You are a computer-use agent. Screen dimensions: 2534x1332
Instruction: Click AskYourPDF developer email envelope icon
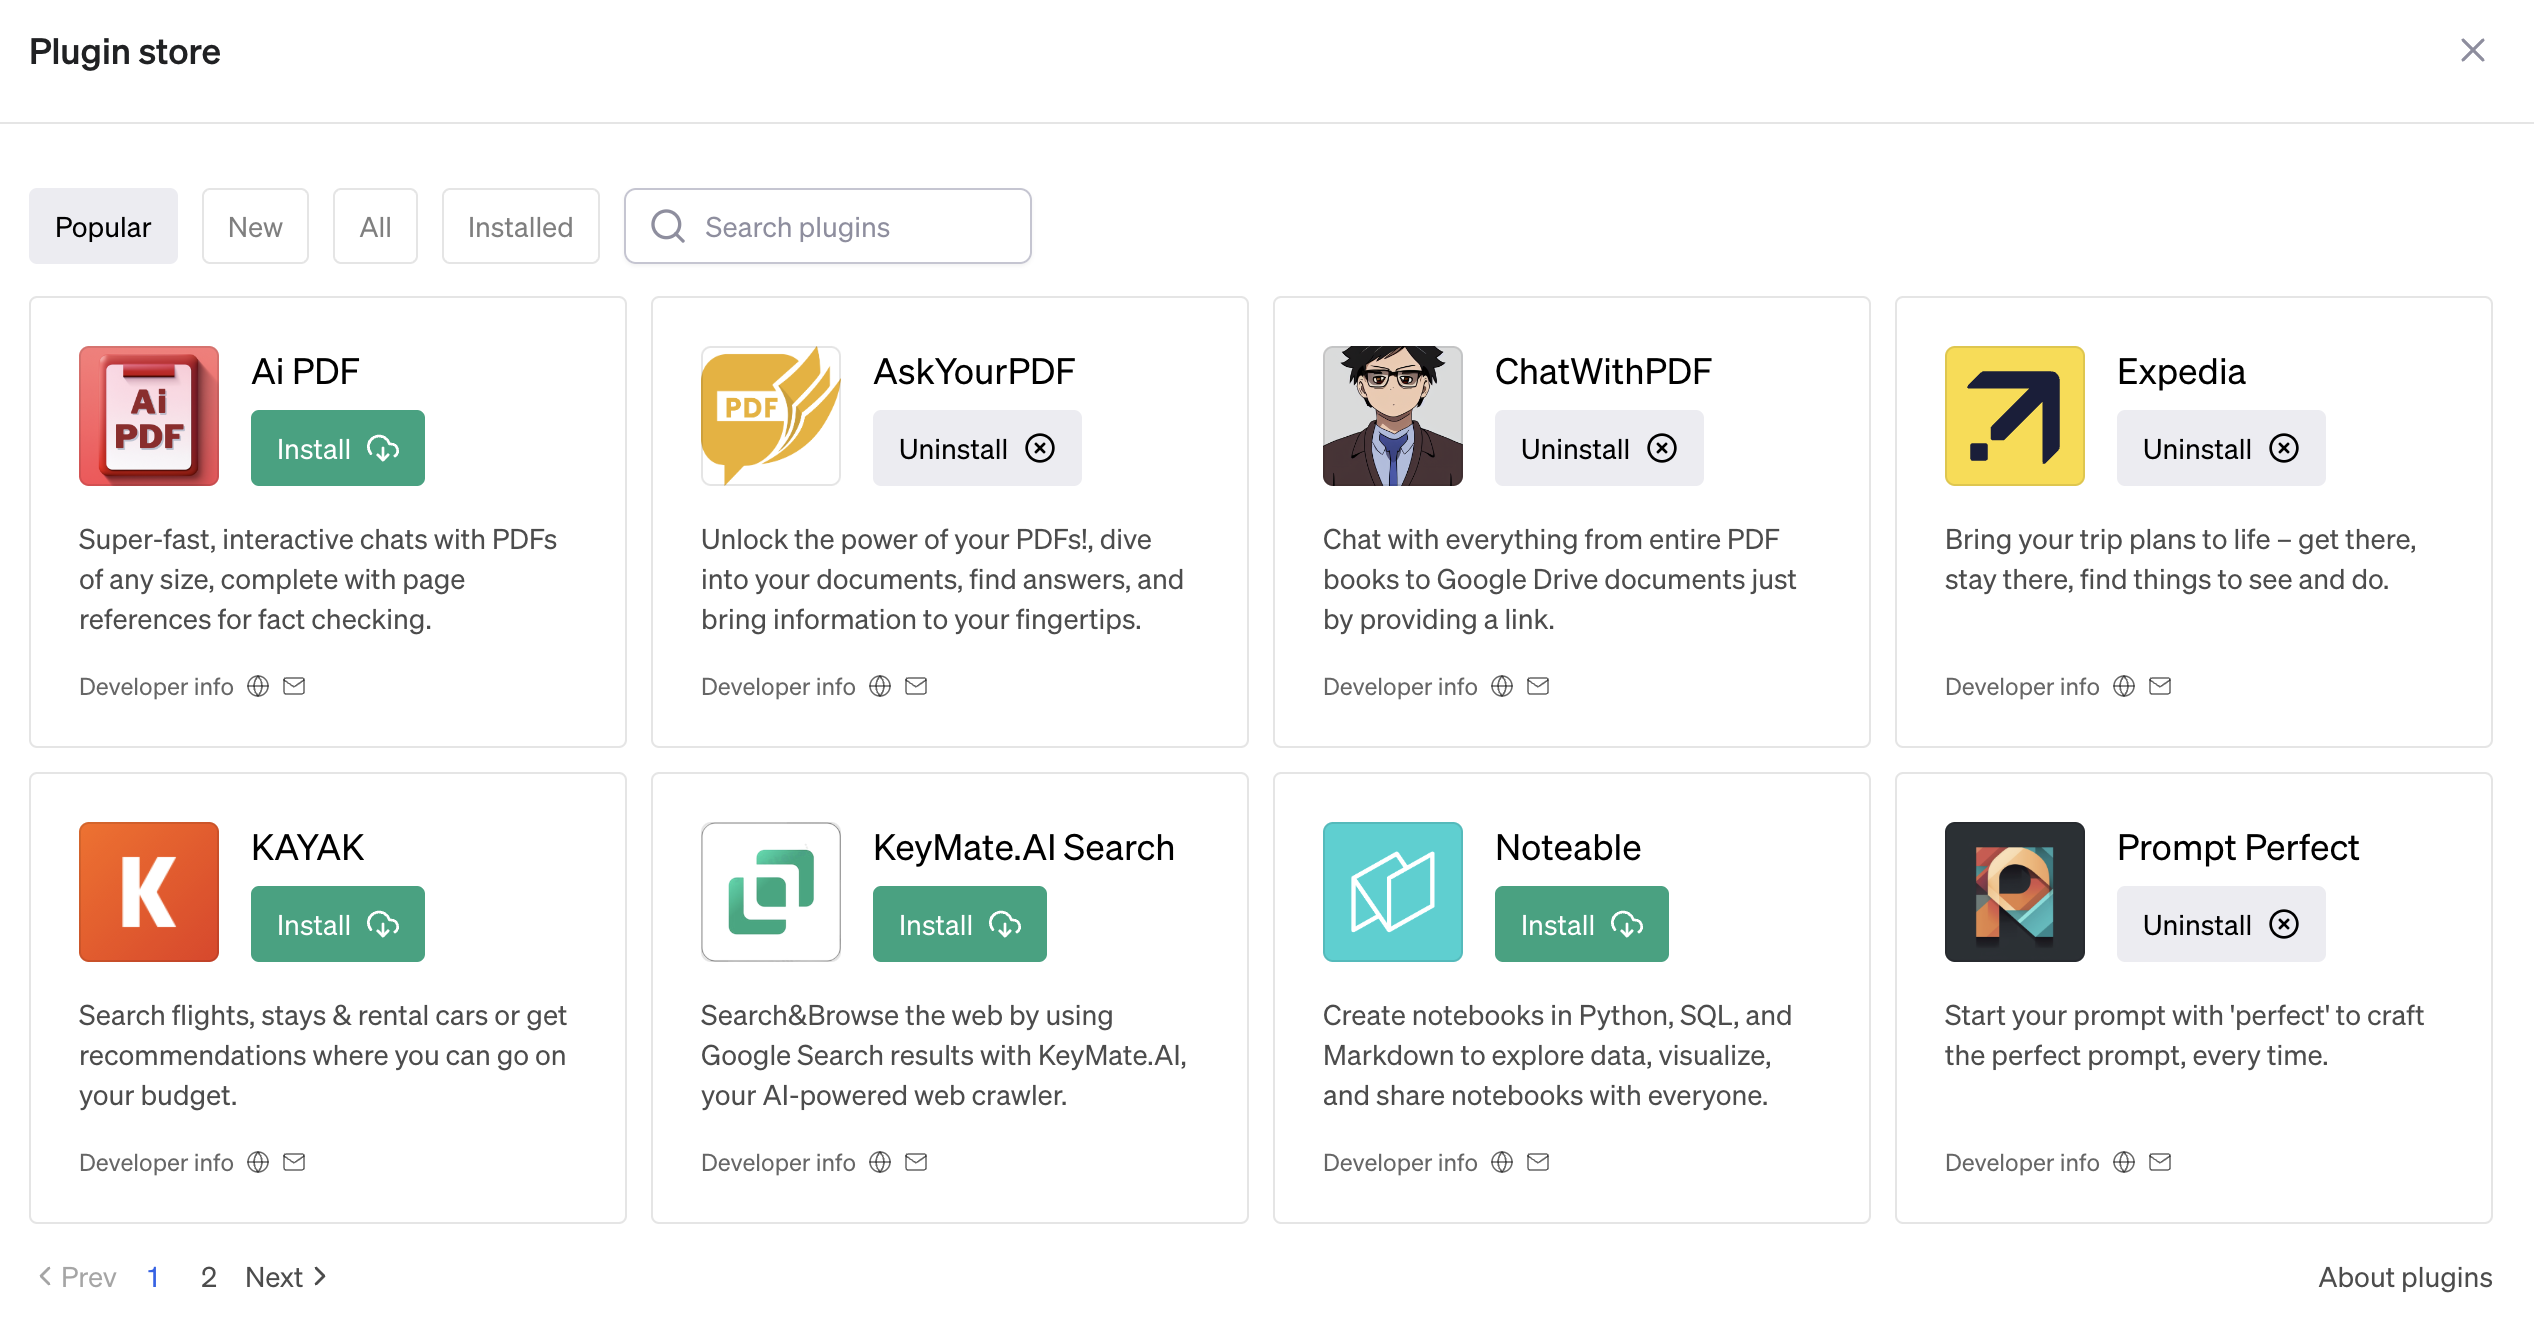[x=916, y=686]
